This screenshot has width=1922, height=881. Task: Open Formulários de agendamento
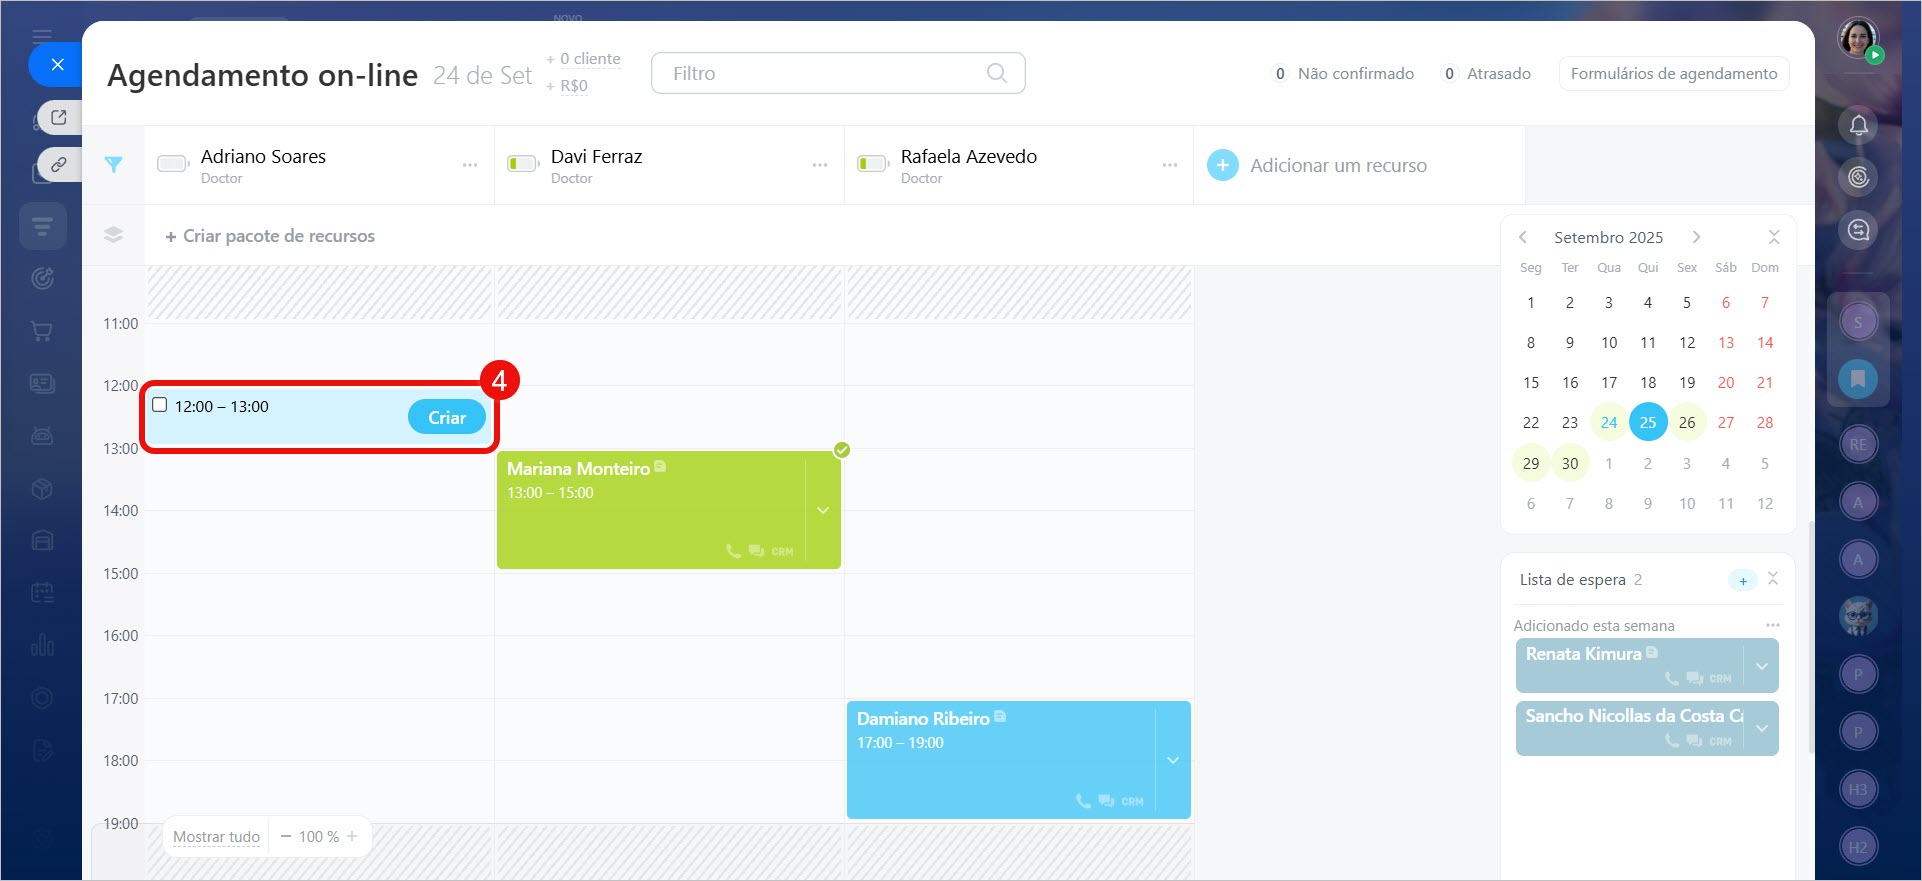click(1673, 73)
